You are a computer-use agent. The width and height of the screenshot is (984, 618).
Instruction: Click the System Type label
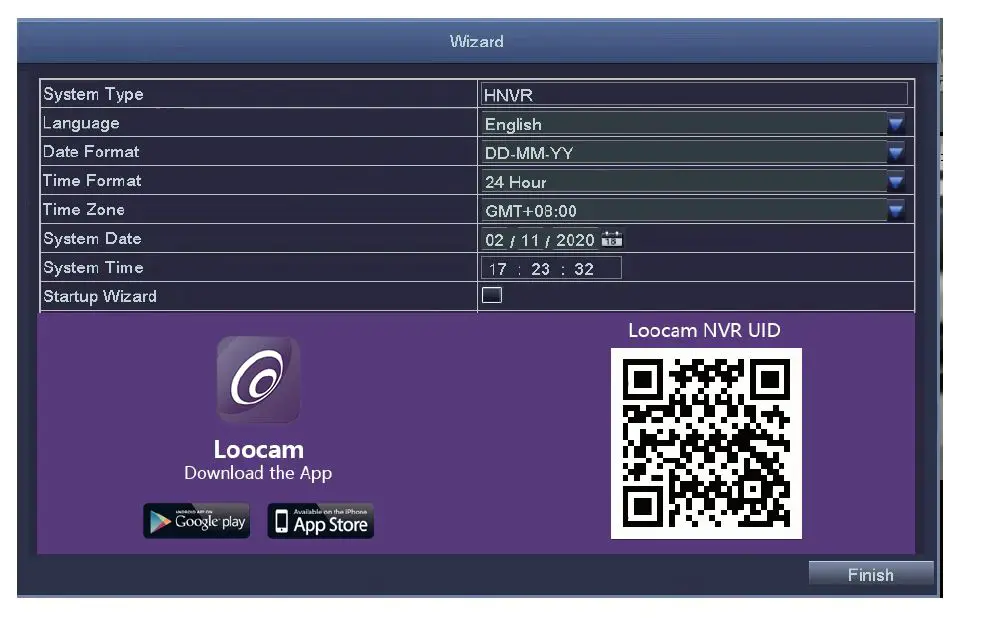point(94,94)
